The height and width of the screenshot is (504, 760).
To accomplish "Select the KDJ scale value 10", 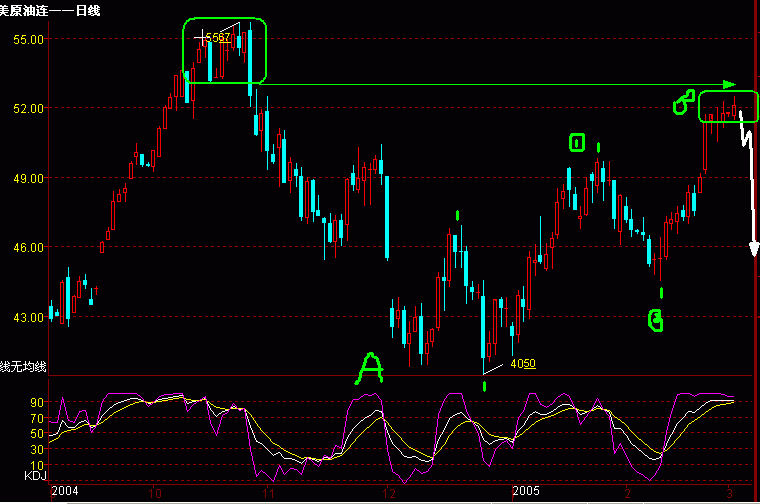I will pos(37,465).
